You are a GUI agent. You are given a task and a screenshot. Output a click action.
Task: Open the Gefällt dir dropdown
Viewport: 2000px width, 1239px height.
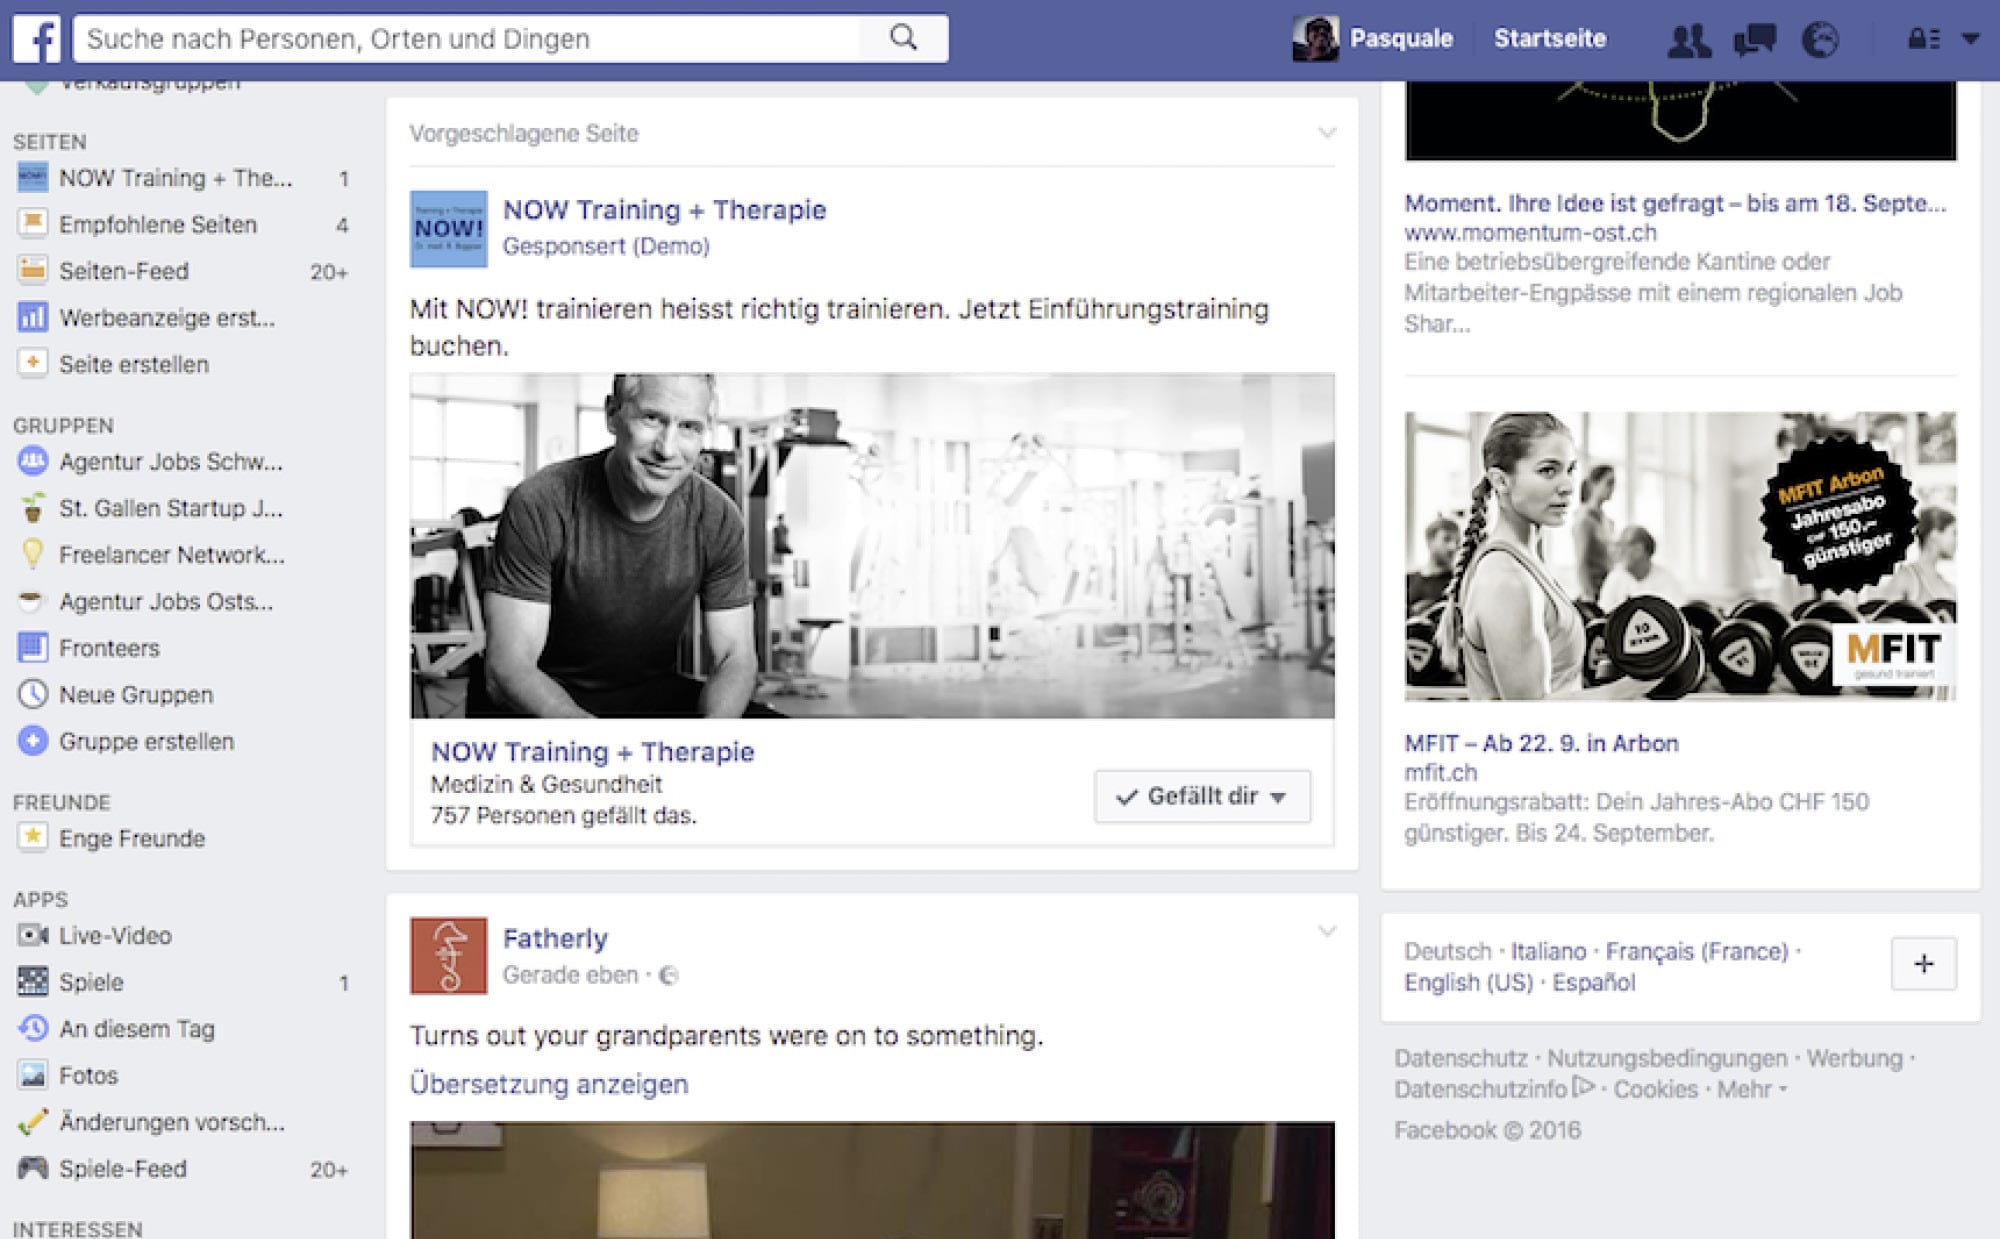coord(1202,797)
